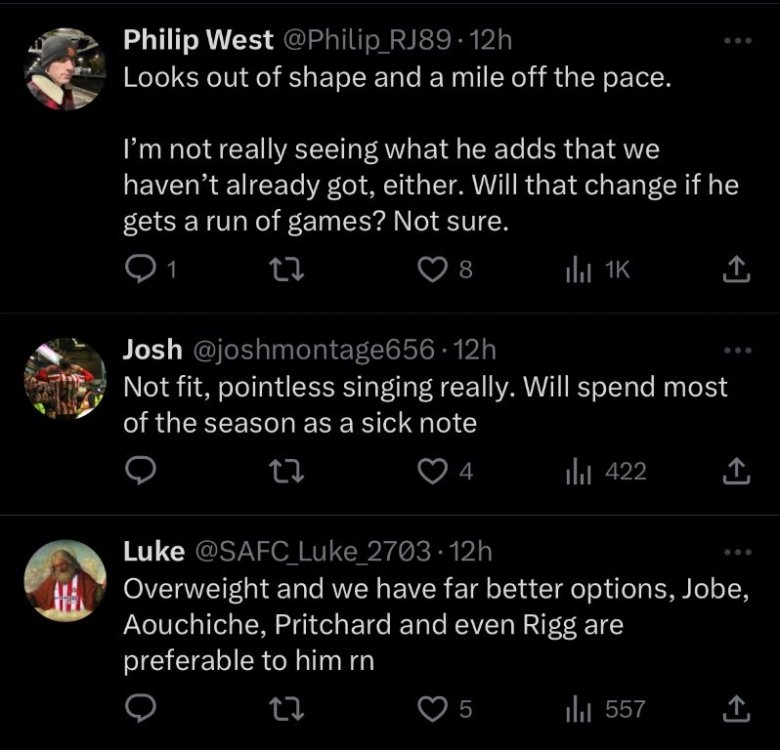
Task: Open Philip West's profile picture
Action: [65, 67]
